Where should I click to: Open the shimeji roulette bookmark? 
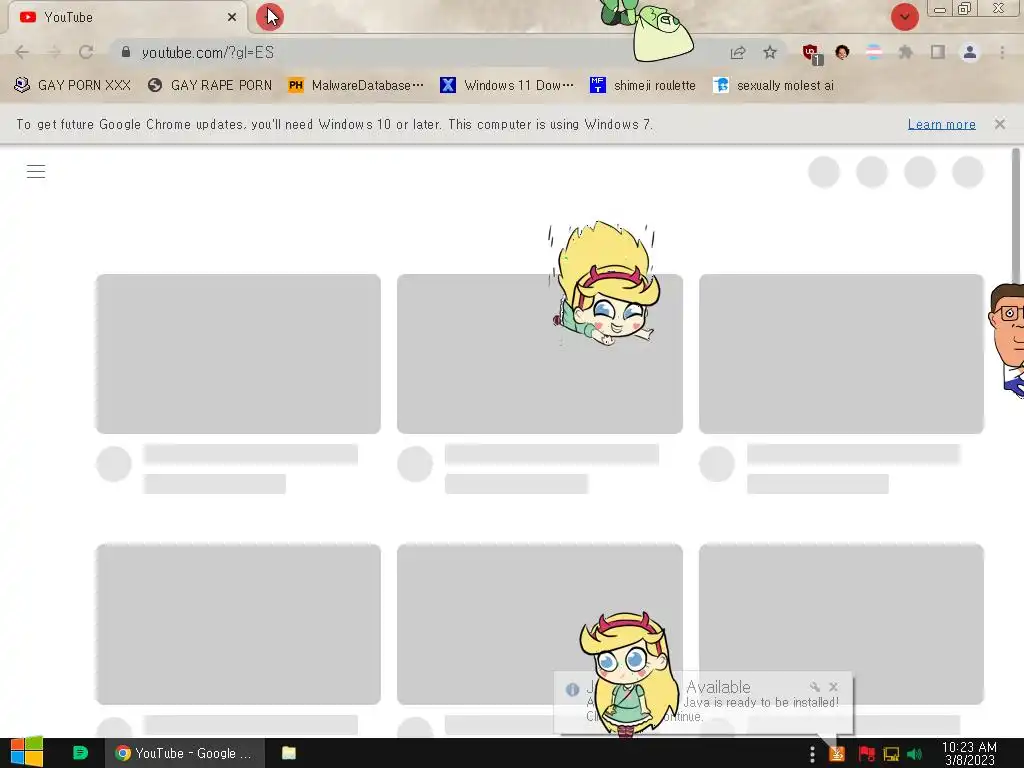coord(643,85)
